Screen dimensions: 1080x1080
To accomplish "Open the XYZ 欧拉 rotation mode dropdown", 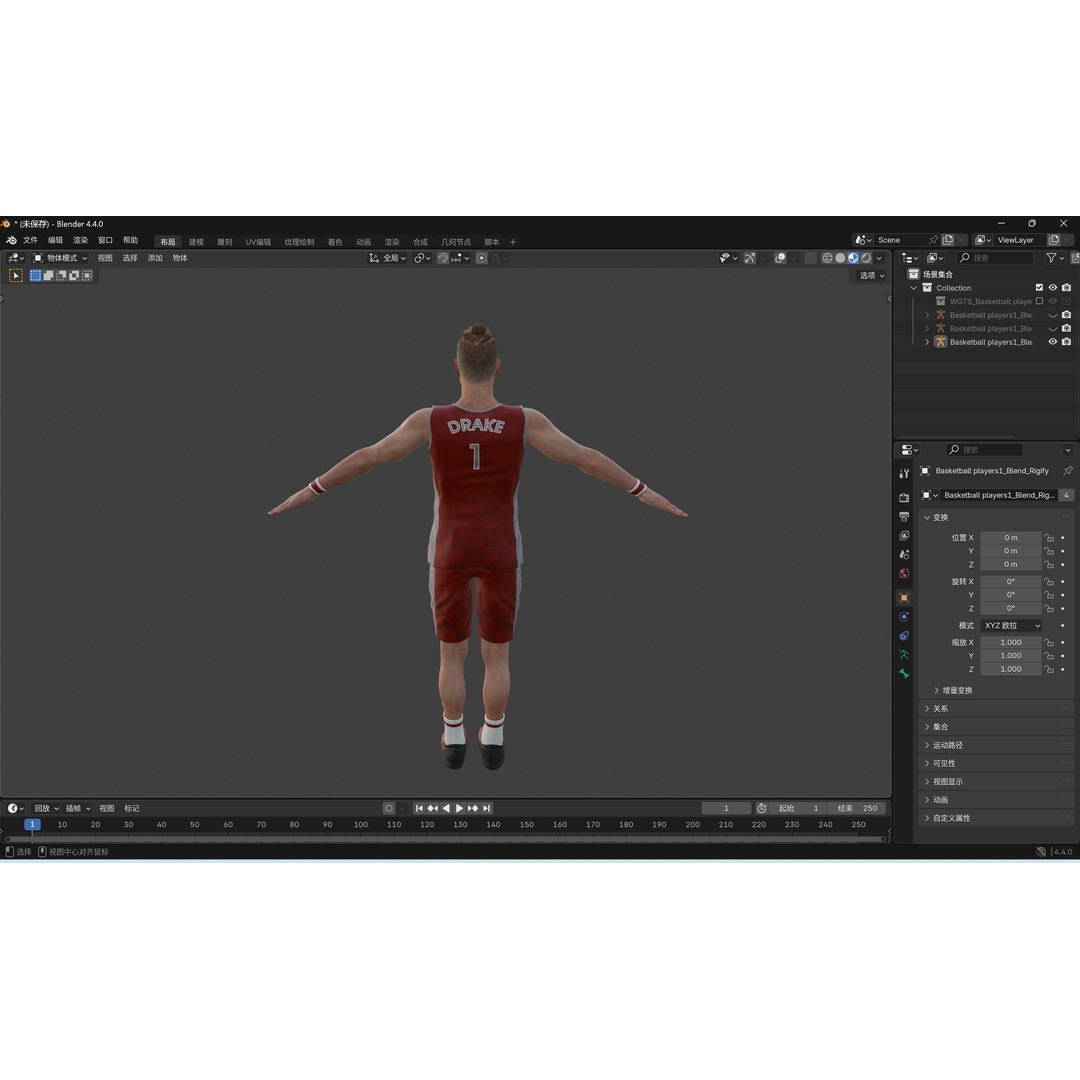I will (1011, 626).
